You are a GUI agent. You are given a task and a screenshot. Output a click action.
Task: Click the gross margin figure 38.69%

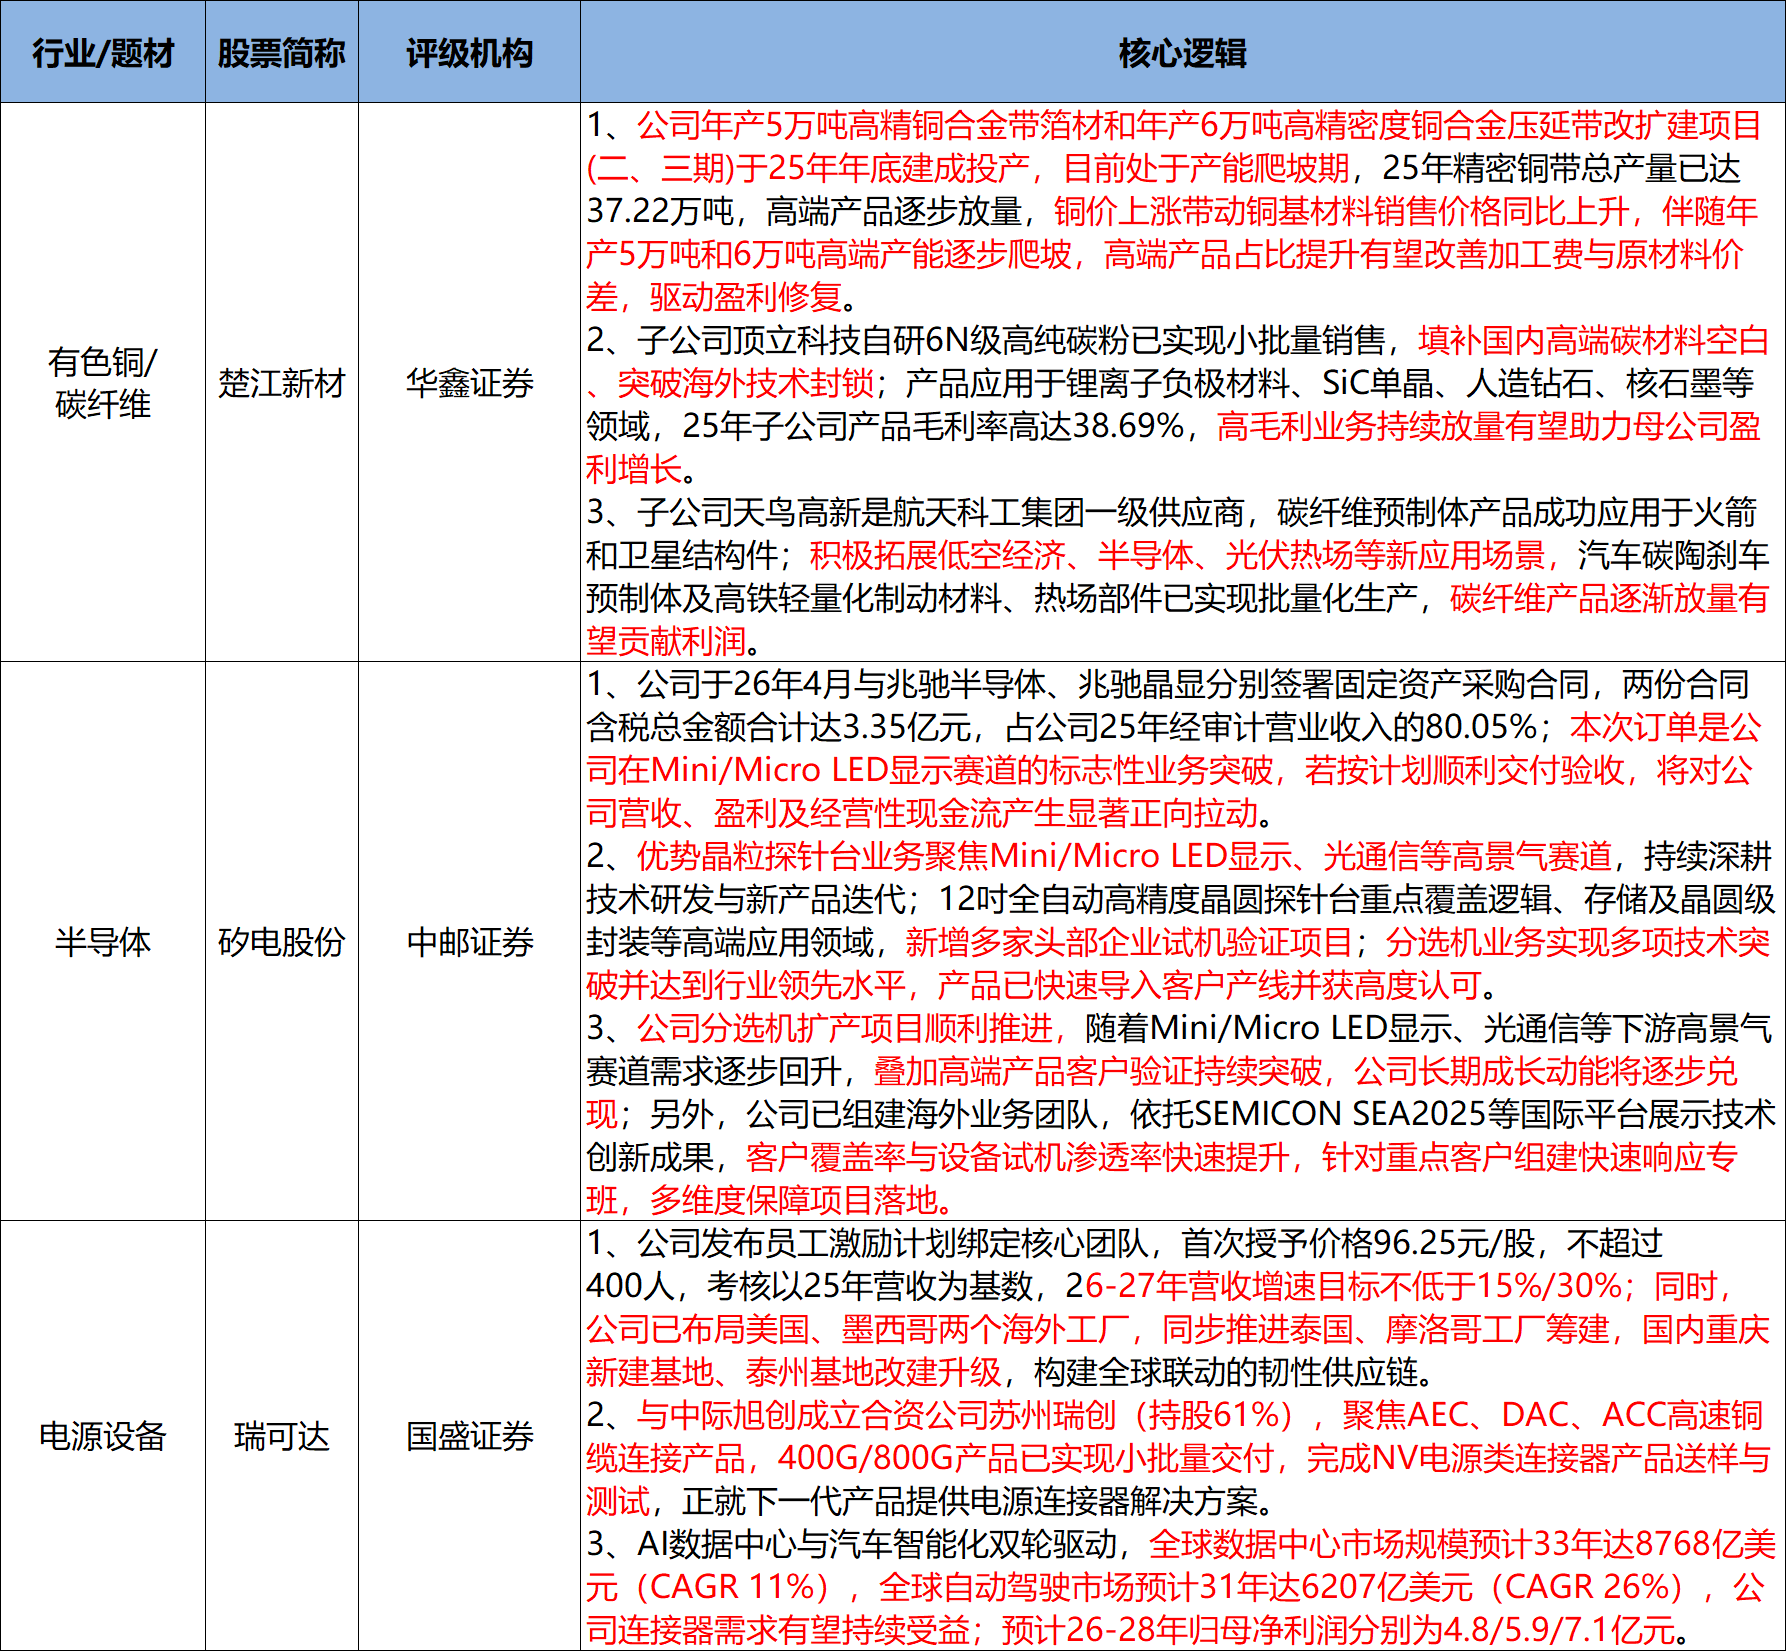click(1129, 426)
